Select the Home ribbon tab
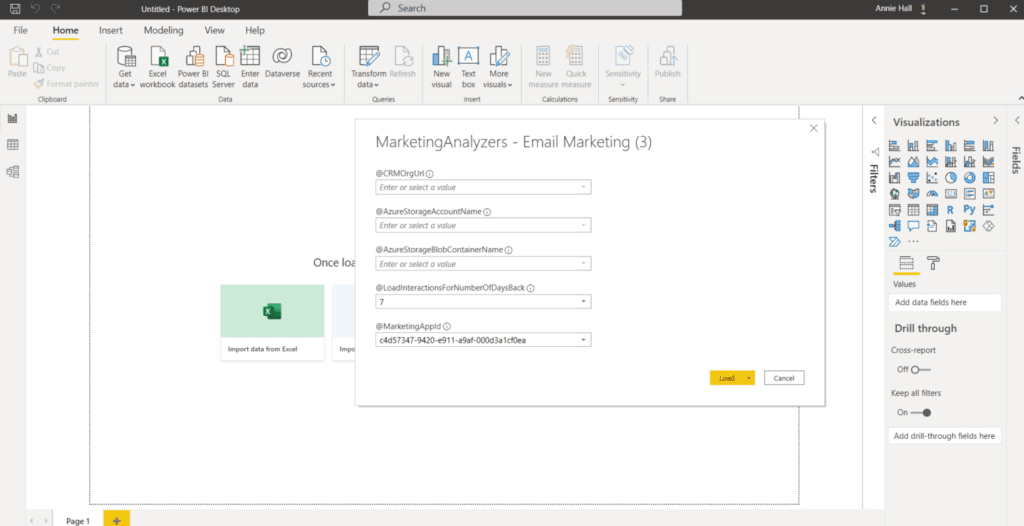 (x=65, y=30)
